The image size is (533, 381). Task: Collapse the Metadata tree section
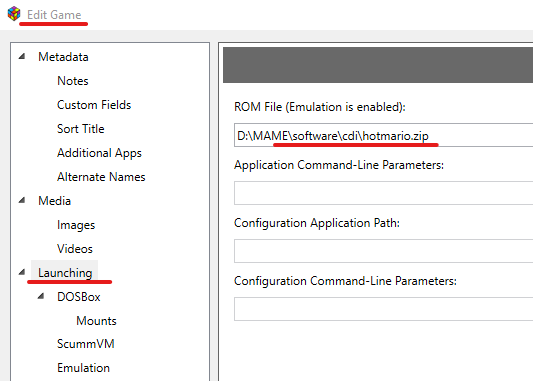pyautogui.click(x=22, y=56)
